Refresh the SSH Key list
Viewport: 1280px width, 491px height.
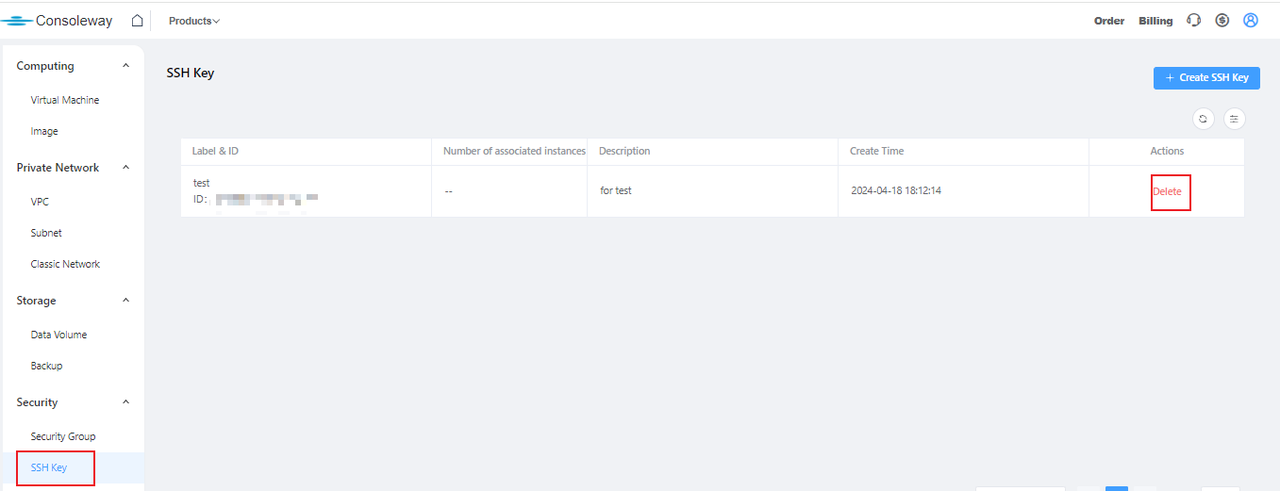click(x=1203, y=119)
